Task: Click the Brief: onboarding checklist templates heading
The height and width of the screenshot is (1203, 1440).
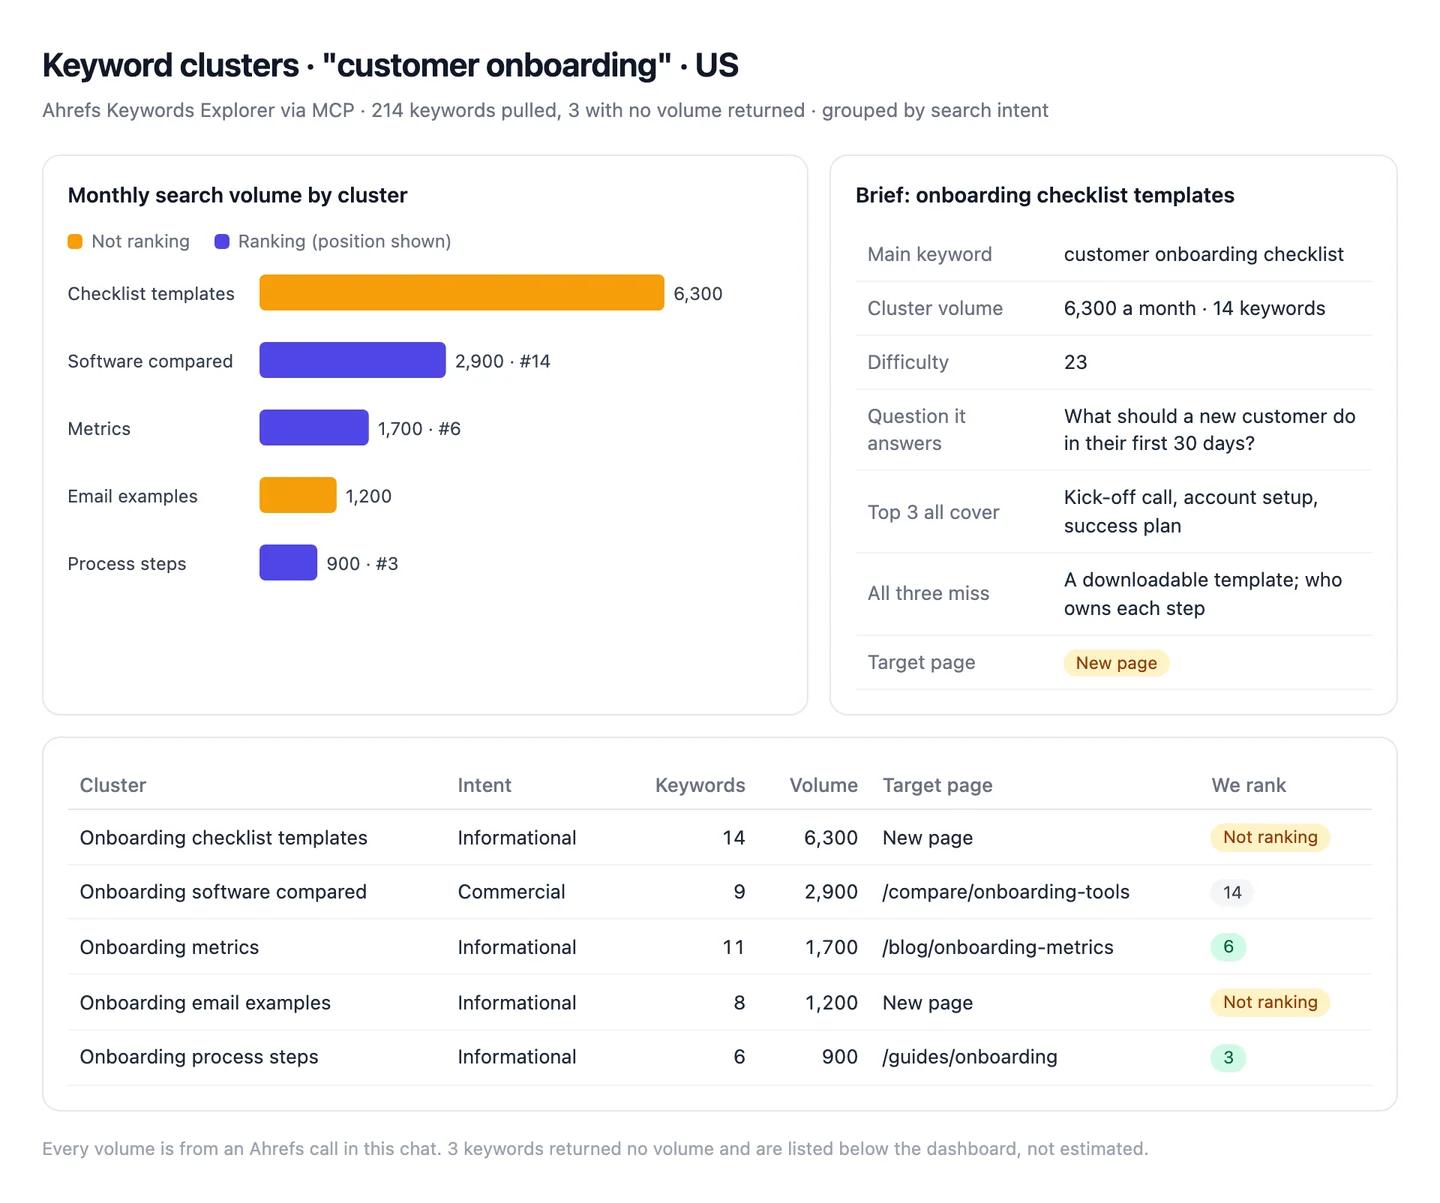Action: point(1045,195)
